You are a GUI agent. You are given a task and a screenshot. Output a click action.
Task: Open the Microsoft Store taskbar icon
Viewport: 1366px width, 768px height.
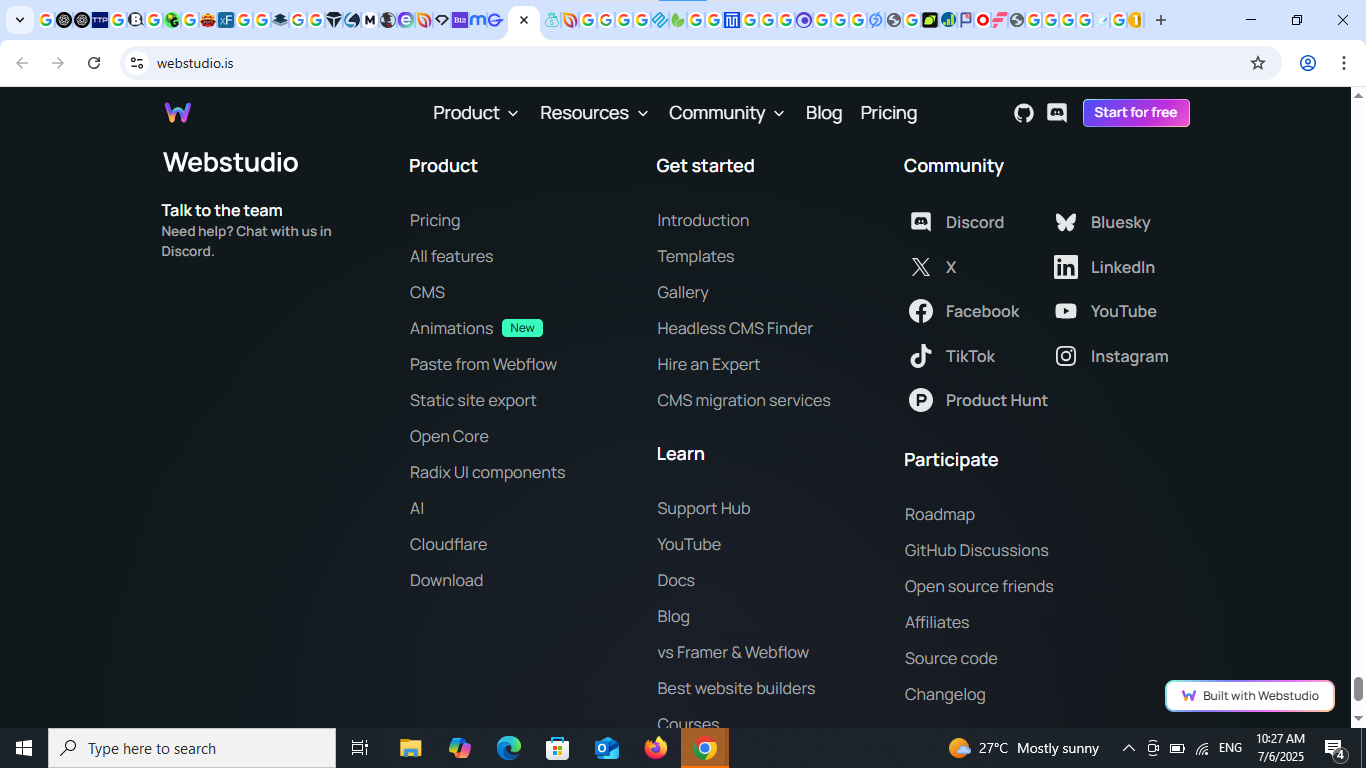tap(558, 748)
